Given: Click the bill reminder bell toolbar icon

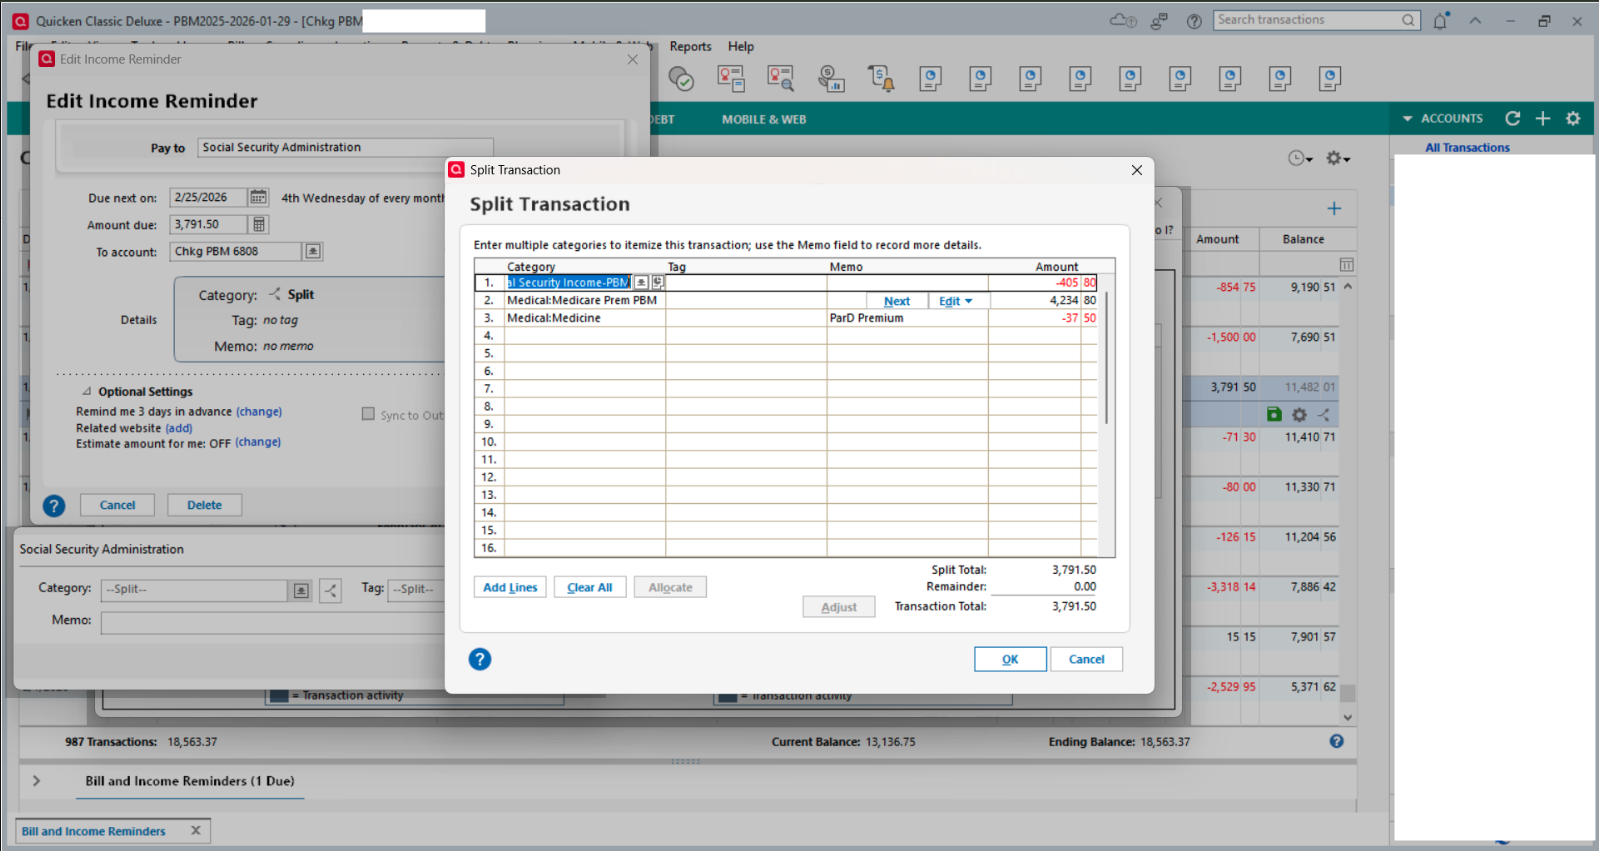Looking at the screenshot, I should 881,78.
